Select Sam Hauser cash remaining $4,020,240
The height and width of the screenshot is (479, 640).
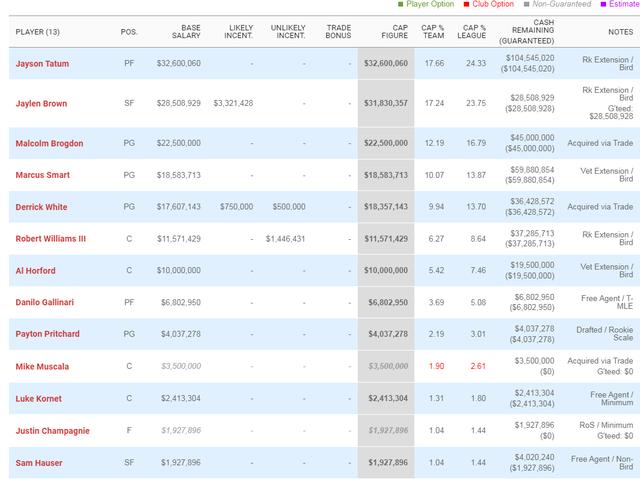point(534,457)
